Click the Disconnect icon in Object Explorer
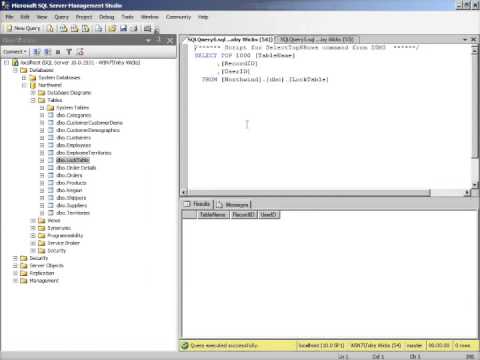 point(48,52)
